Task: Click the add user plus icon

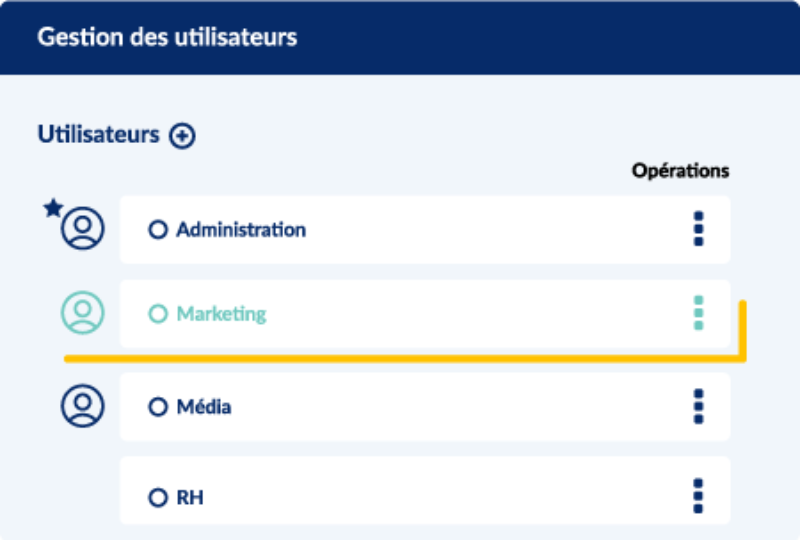Action: pyautogui.click(x=182, y=136)
